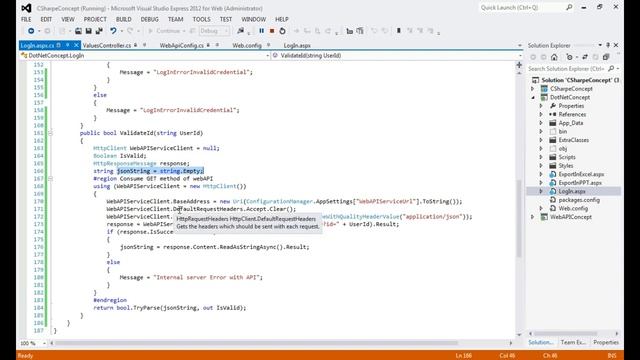Toggle the pin on Web.config tab

269,45
